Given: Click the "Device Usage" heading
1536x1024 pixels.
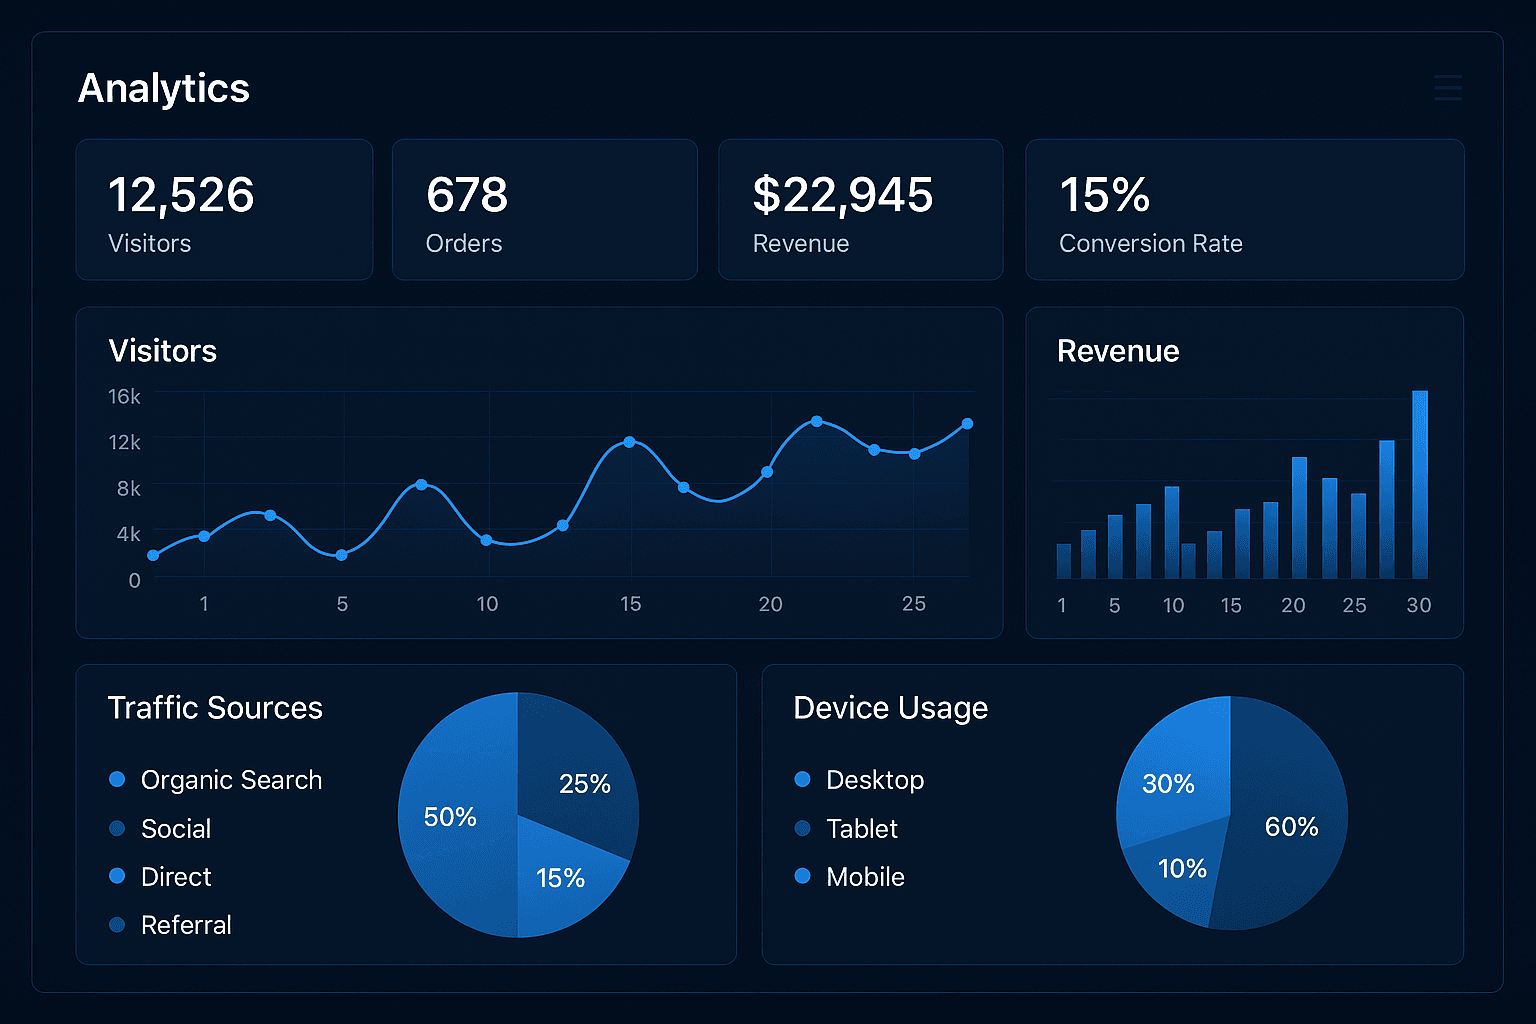Looking at the screenshot, I should (x=890, y=708).
